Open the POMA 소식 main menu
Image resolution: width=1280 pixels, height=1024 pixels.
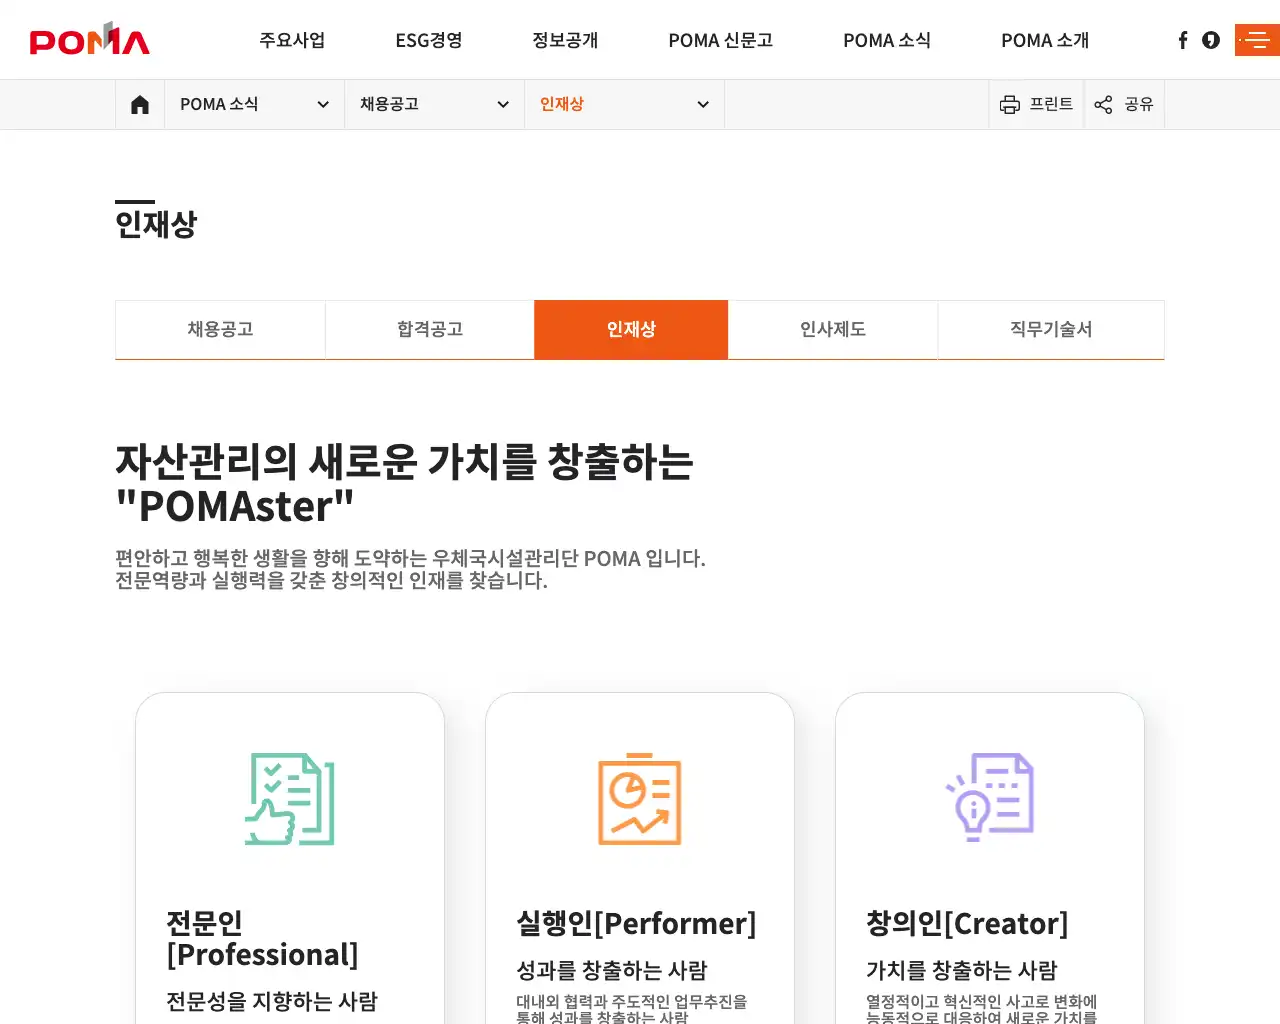(x=887, y=40)
